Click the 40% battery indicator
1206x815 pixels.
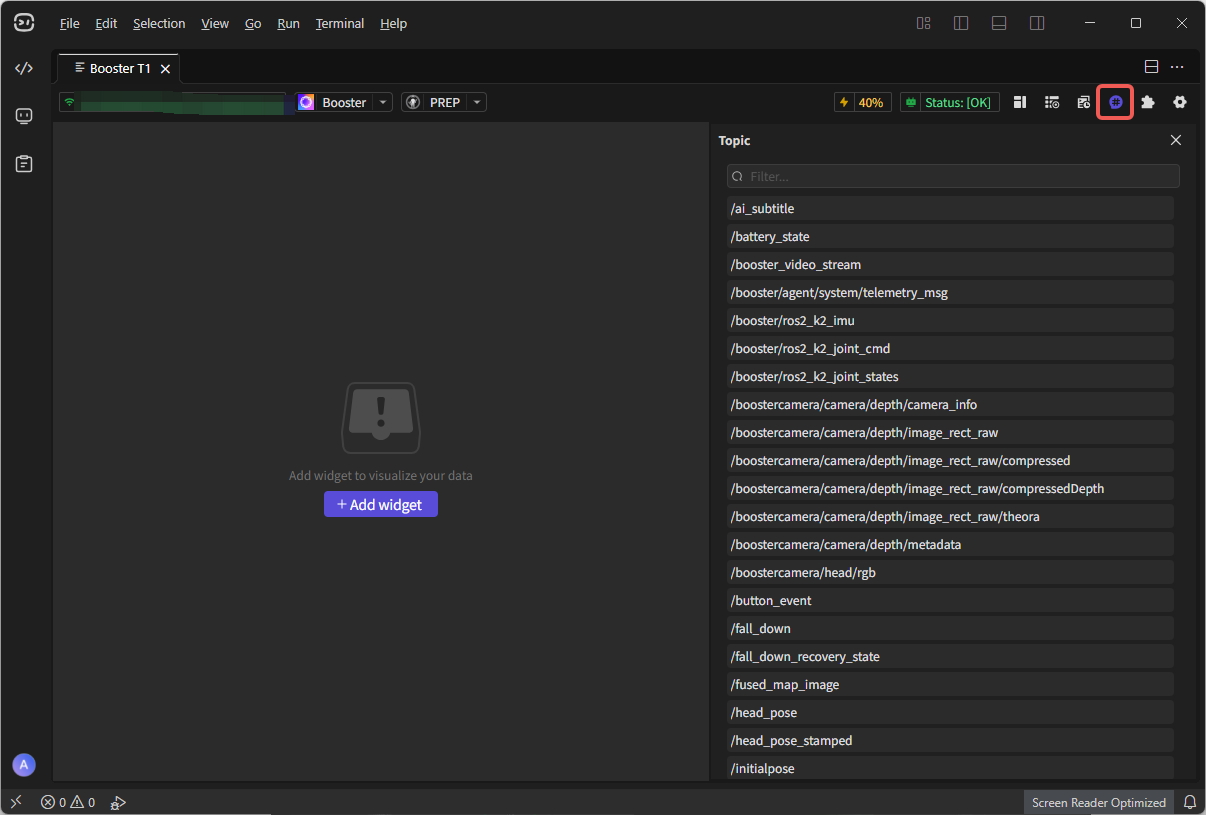click(x=863, y=102)
